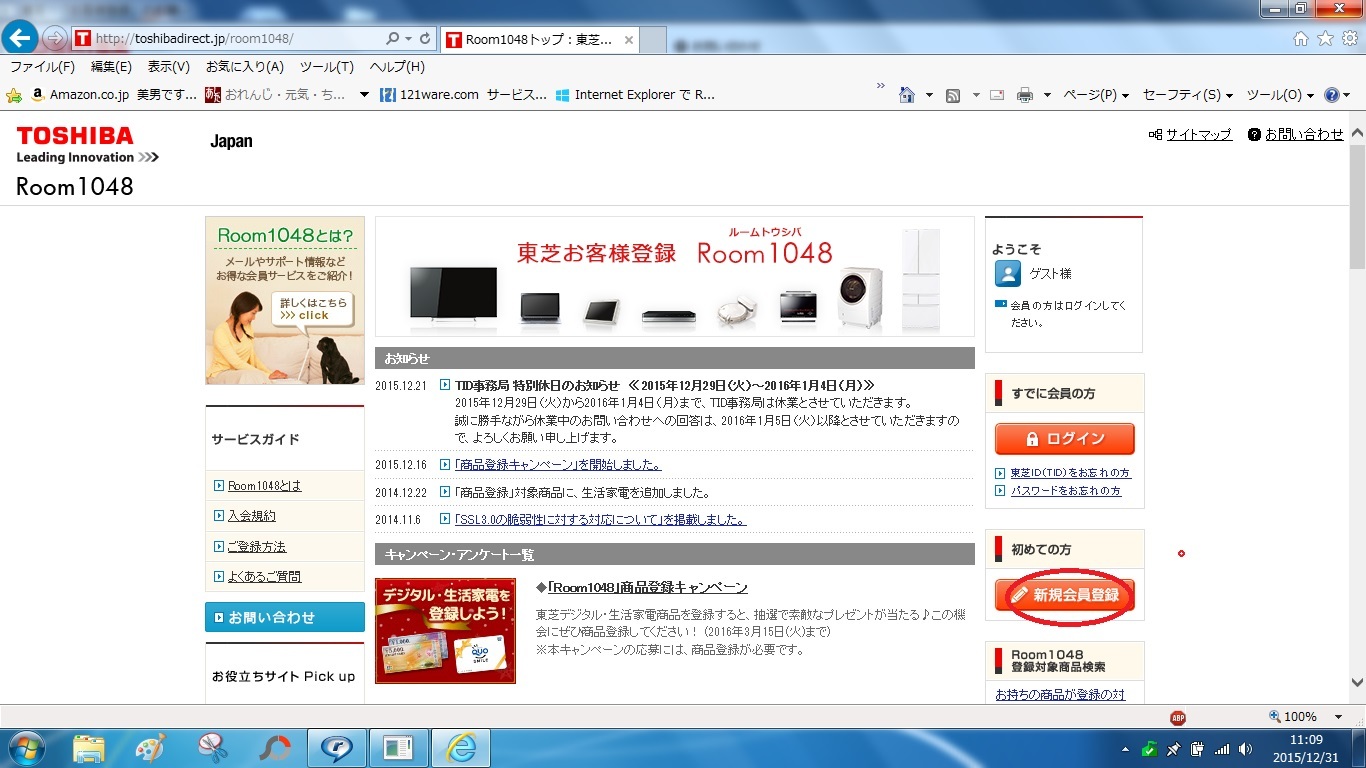Click the パスワードをお忘れの方 link
Viewport: 1366px width, 768px height.
coord(1065,491)
